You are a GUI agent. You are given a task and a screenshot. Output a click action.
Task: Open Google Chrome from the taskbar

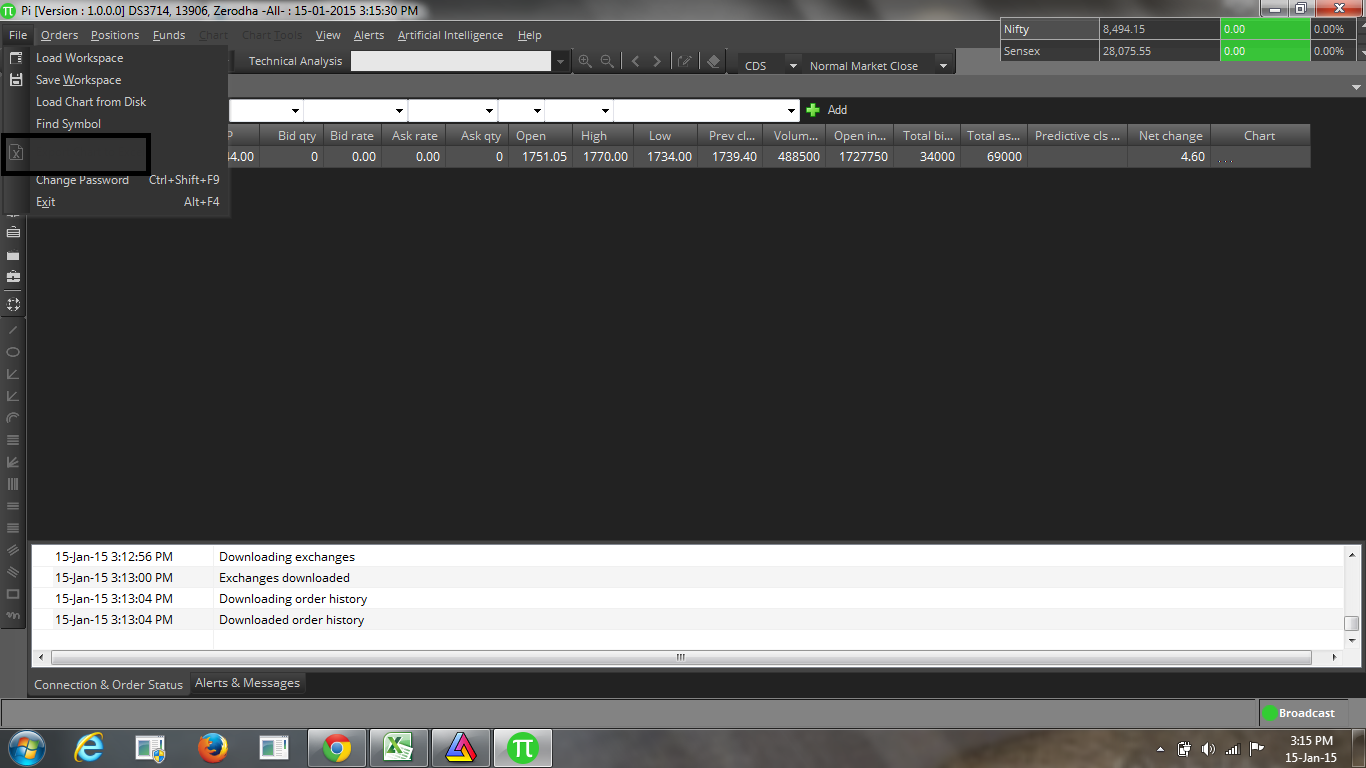(x=337, y=747)
